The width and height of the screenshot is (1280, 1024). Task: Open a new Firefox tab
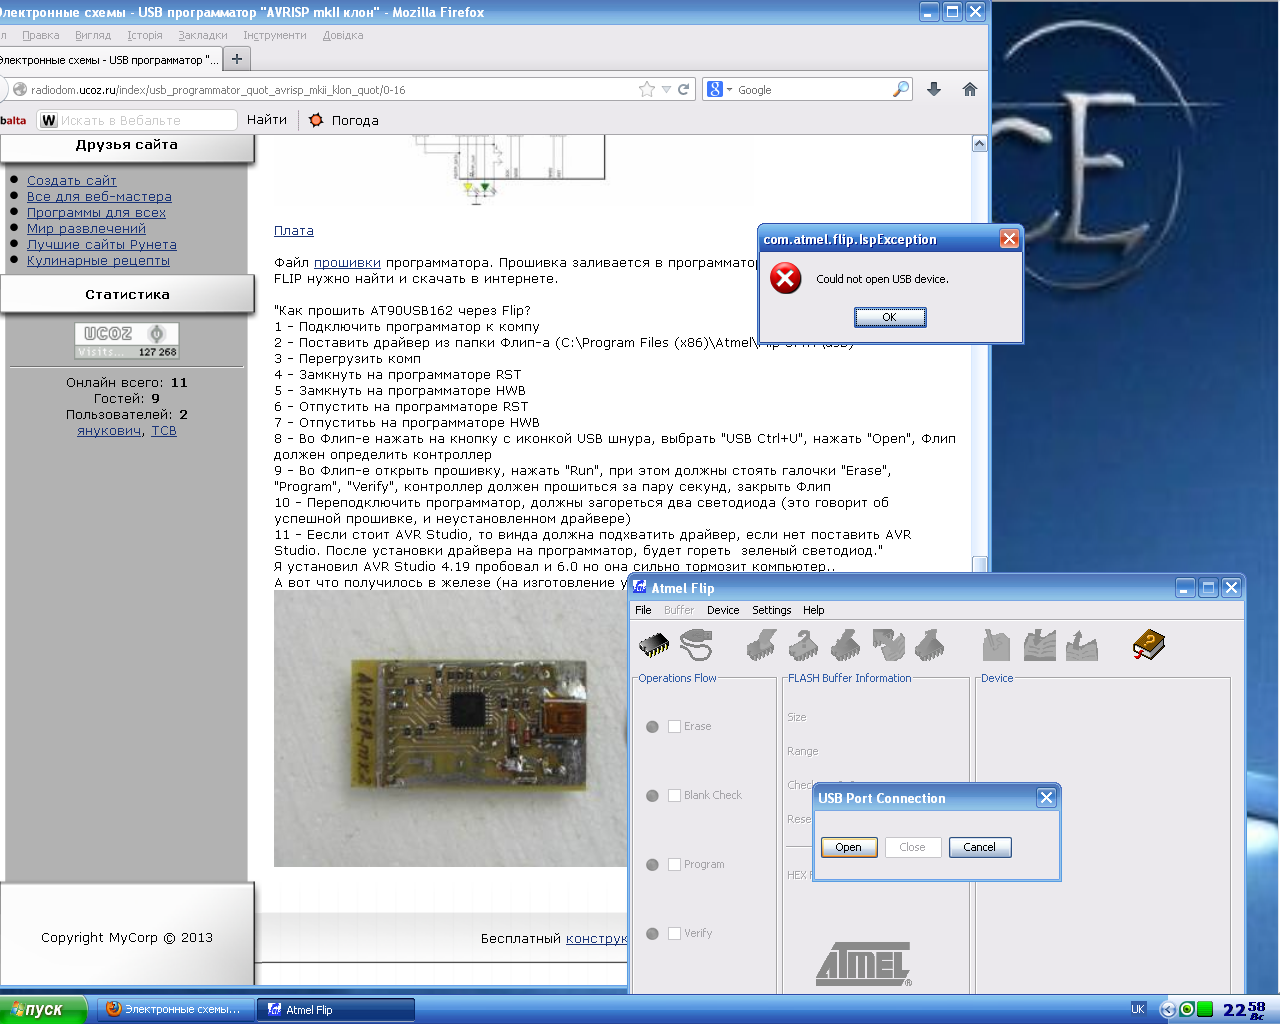[237, 59]
